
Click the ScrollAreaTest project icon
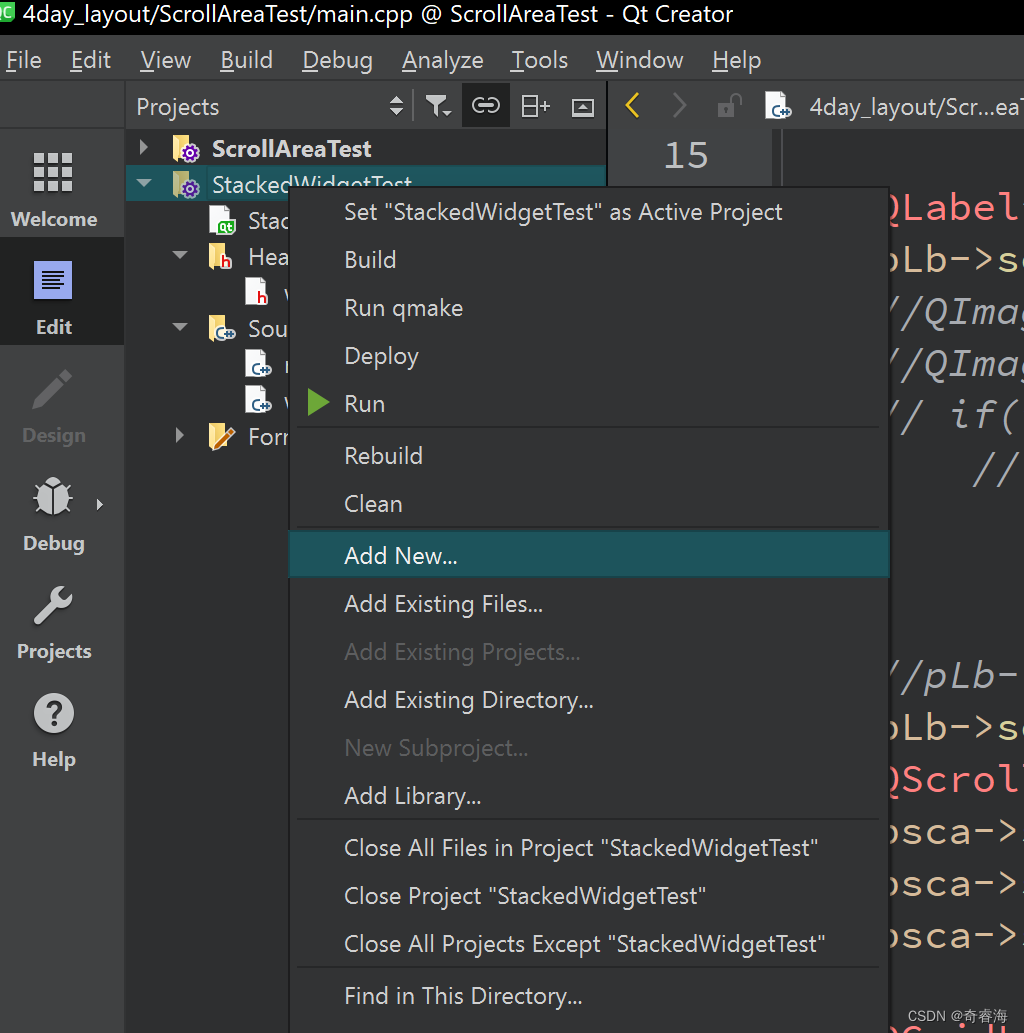click(x=186, y=149)
